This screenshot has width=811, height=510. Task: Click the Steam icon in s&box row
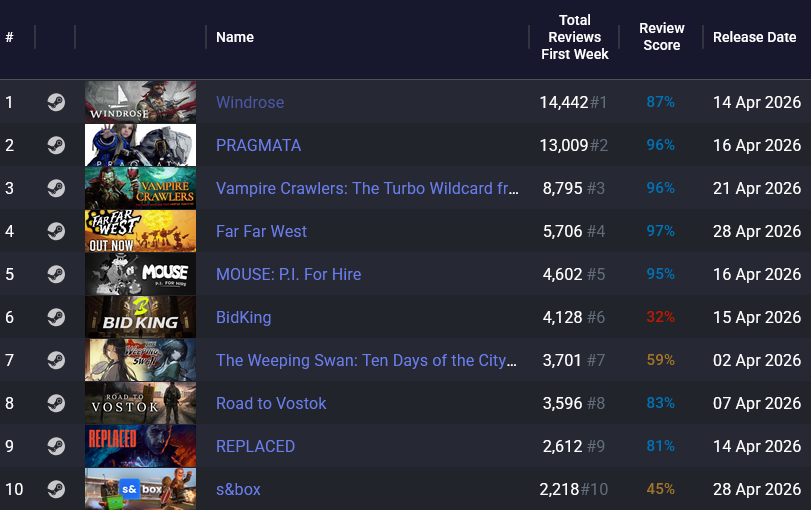click(x=56, y=489)
